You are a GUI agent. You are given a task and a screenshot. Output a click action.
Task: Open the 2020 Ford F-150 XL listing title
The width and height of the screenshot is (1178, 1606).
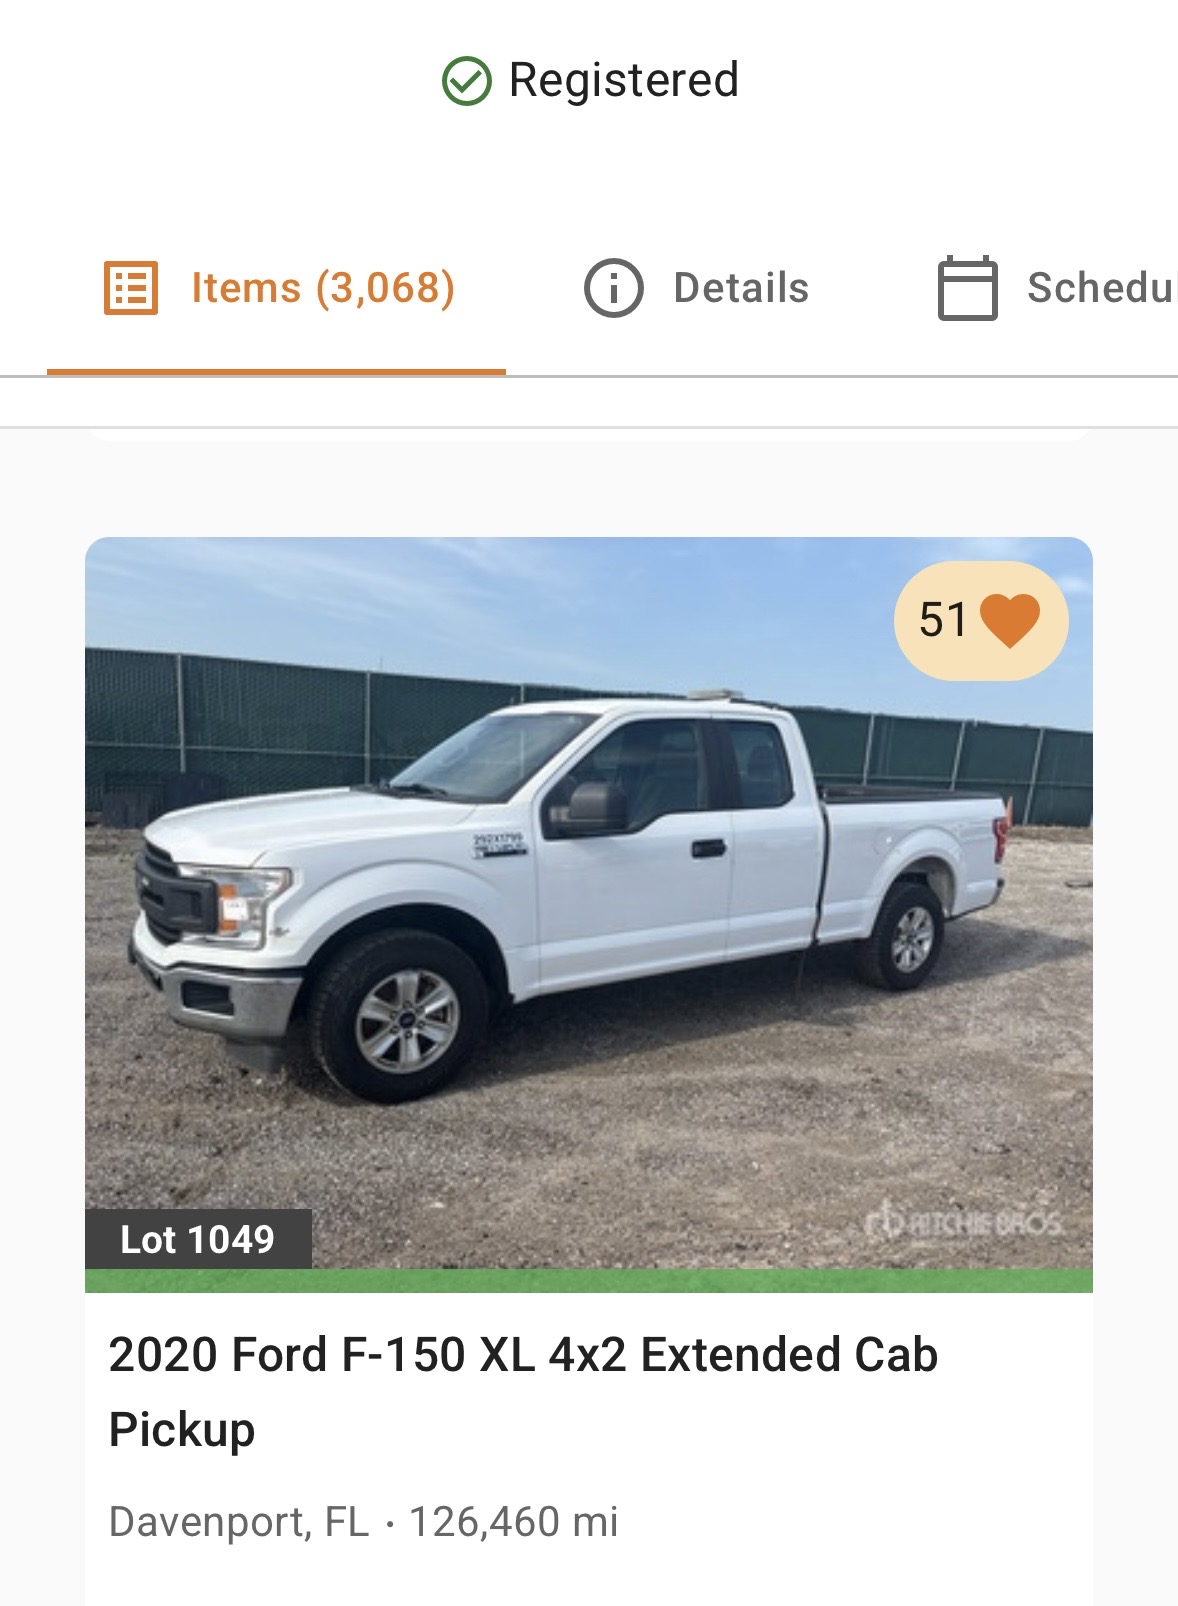pos(523,1392)
